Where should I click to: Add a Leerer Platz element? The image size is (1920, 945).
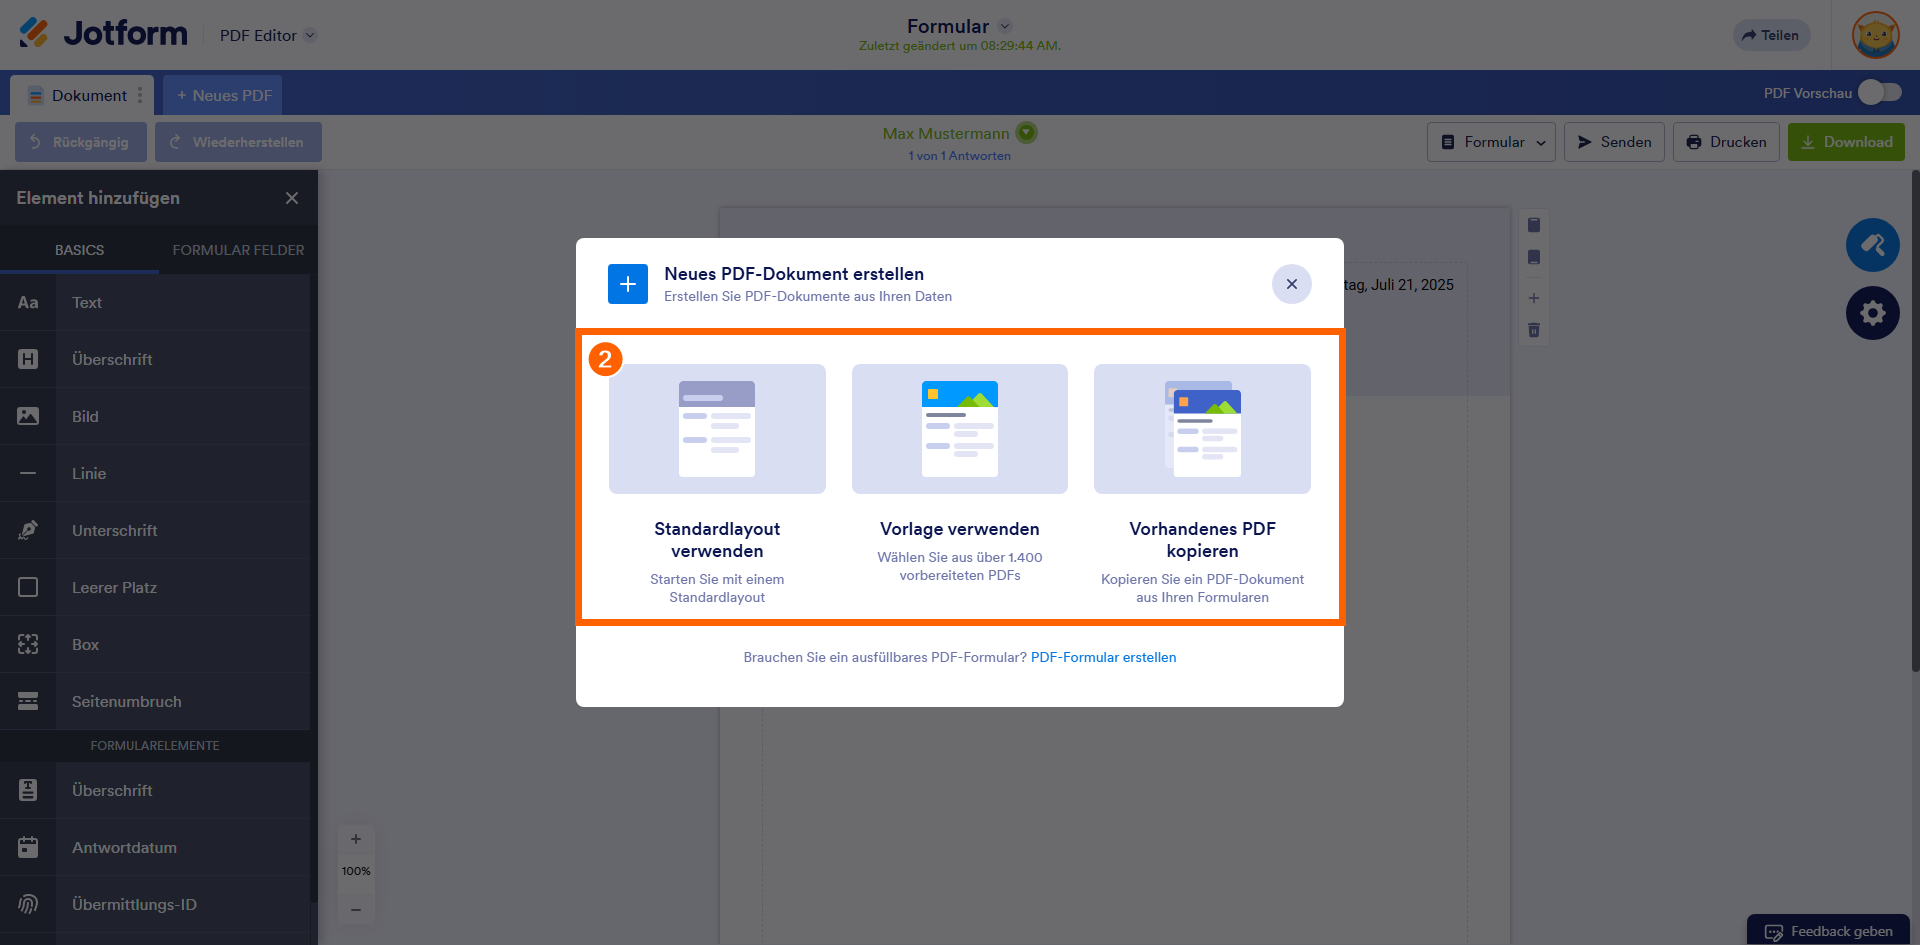155,587
